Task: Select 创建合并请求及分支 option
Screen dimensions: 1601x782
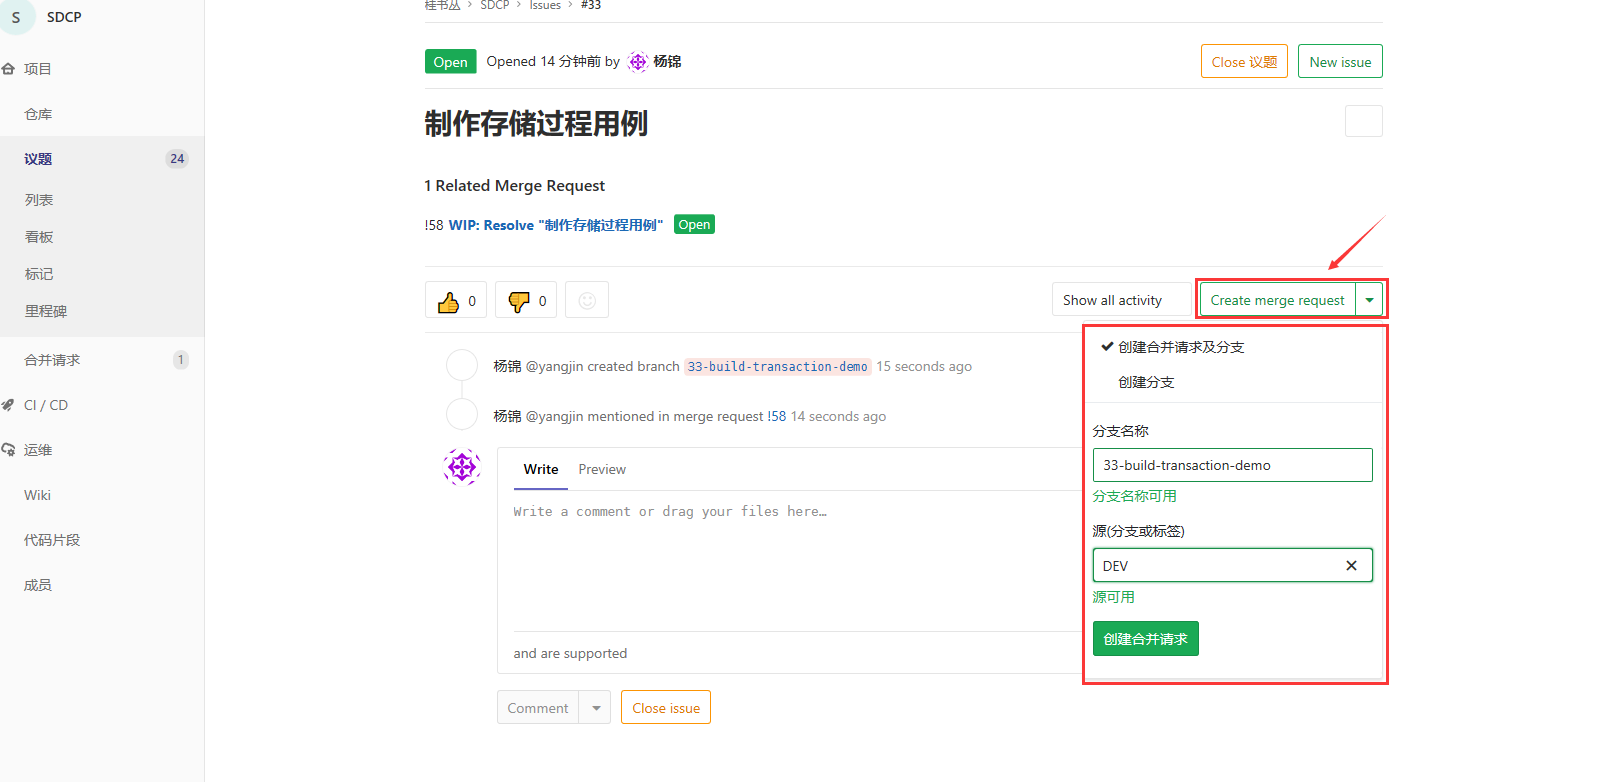Action: point(1181,347)
